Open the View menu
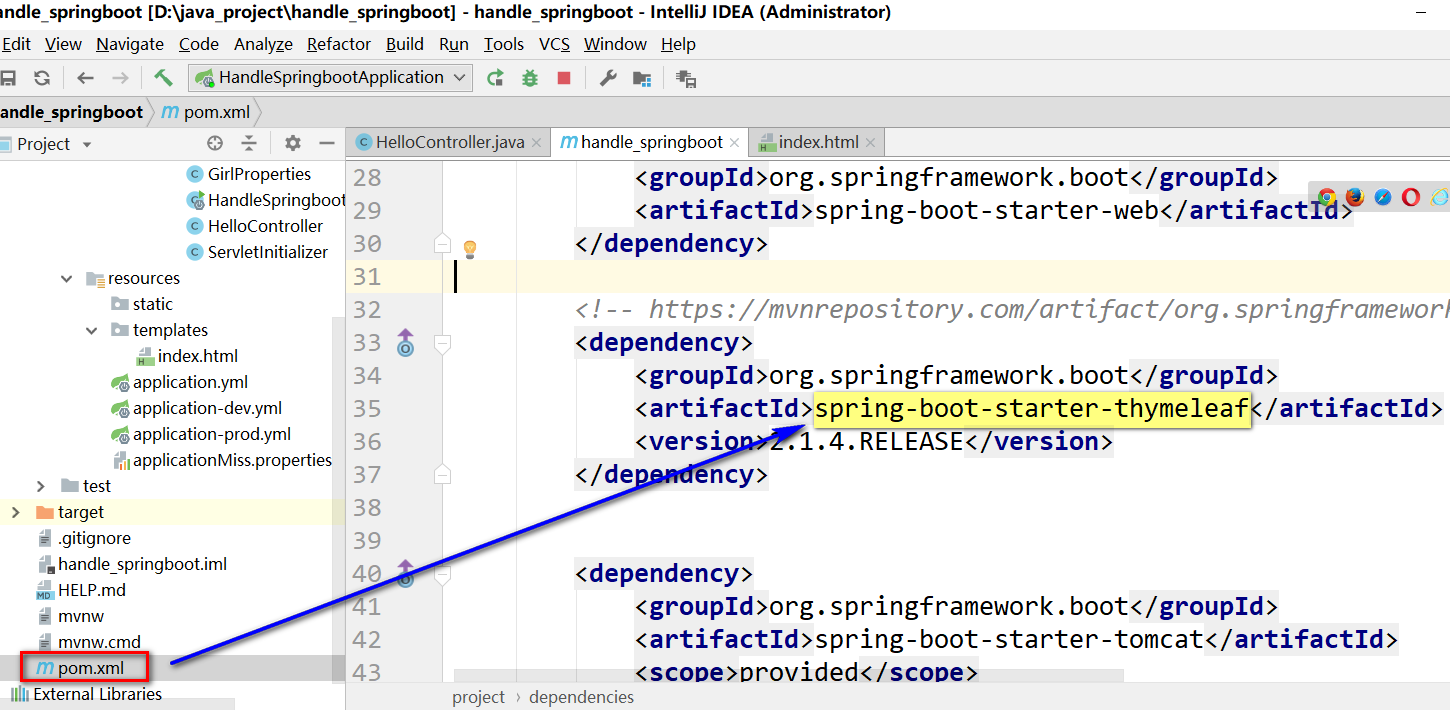This screenshot has width=1450, height=710. [x=63, y=44]
